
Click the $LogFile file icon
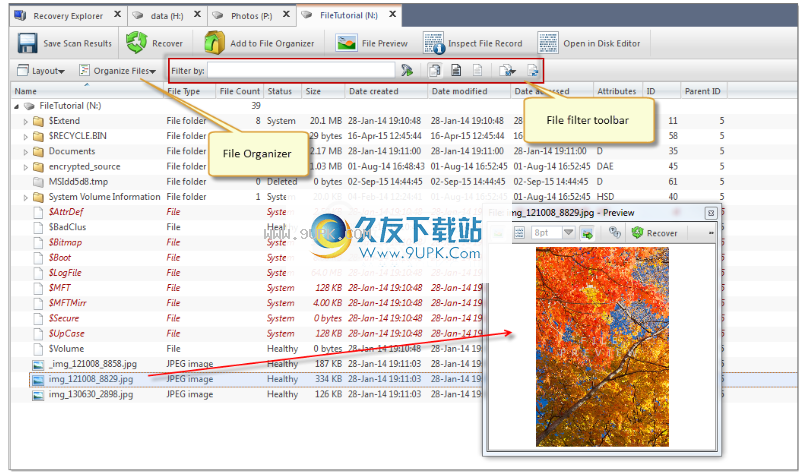[x=38, y=273]
